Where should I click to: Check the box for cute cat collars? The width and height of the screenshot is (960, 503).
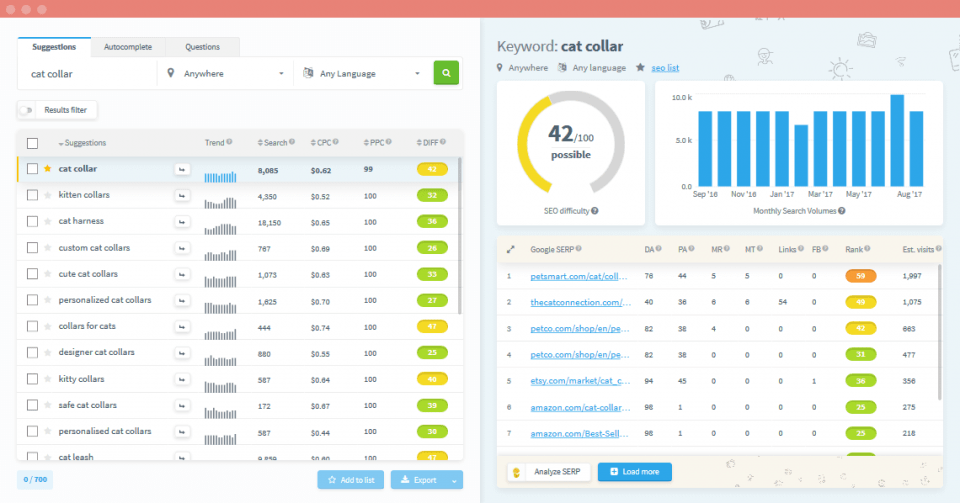point(32,274)
